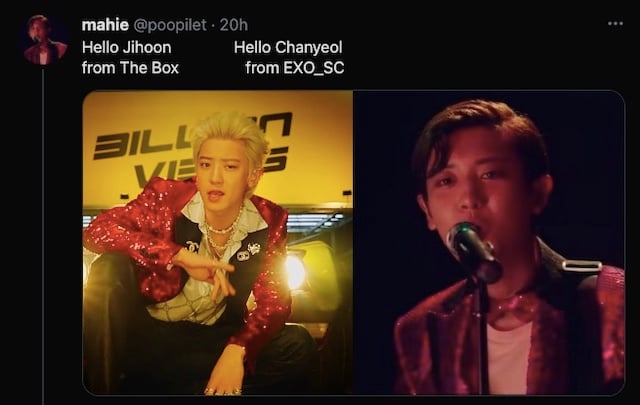Click the display name mahie
This screenshot has height=405, width=640.
(105, 25)
